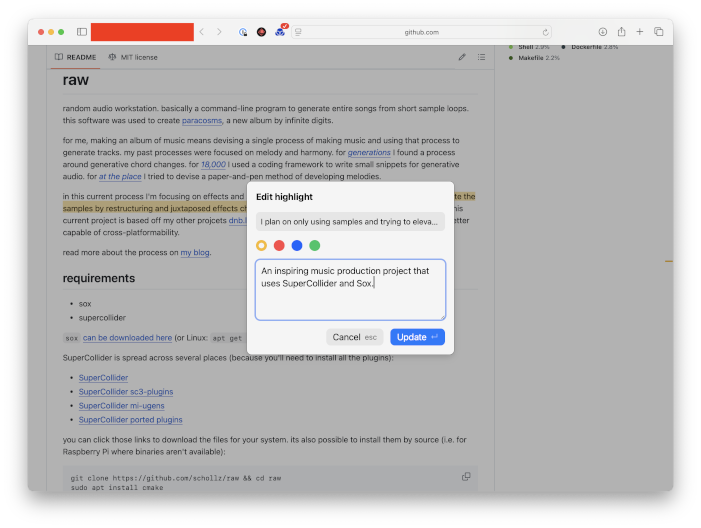Open the 'my blog' link
Screen dimensions: 701x528
[195, 253]
